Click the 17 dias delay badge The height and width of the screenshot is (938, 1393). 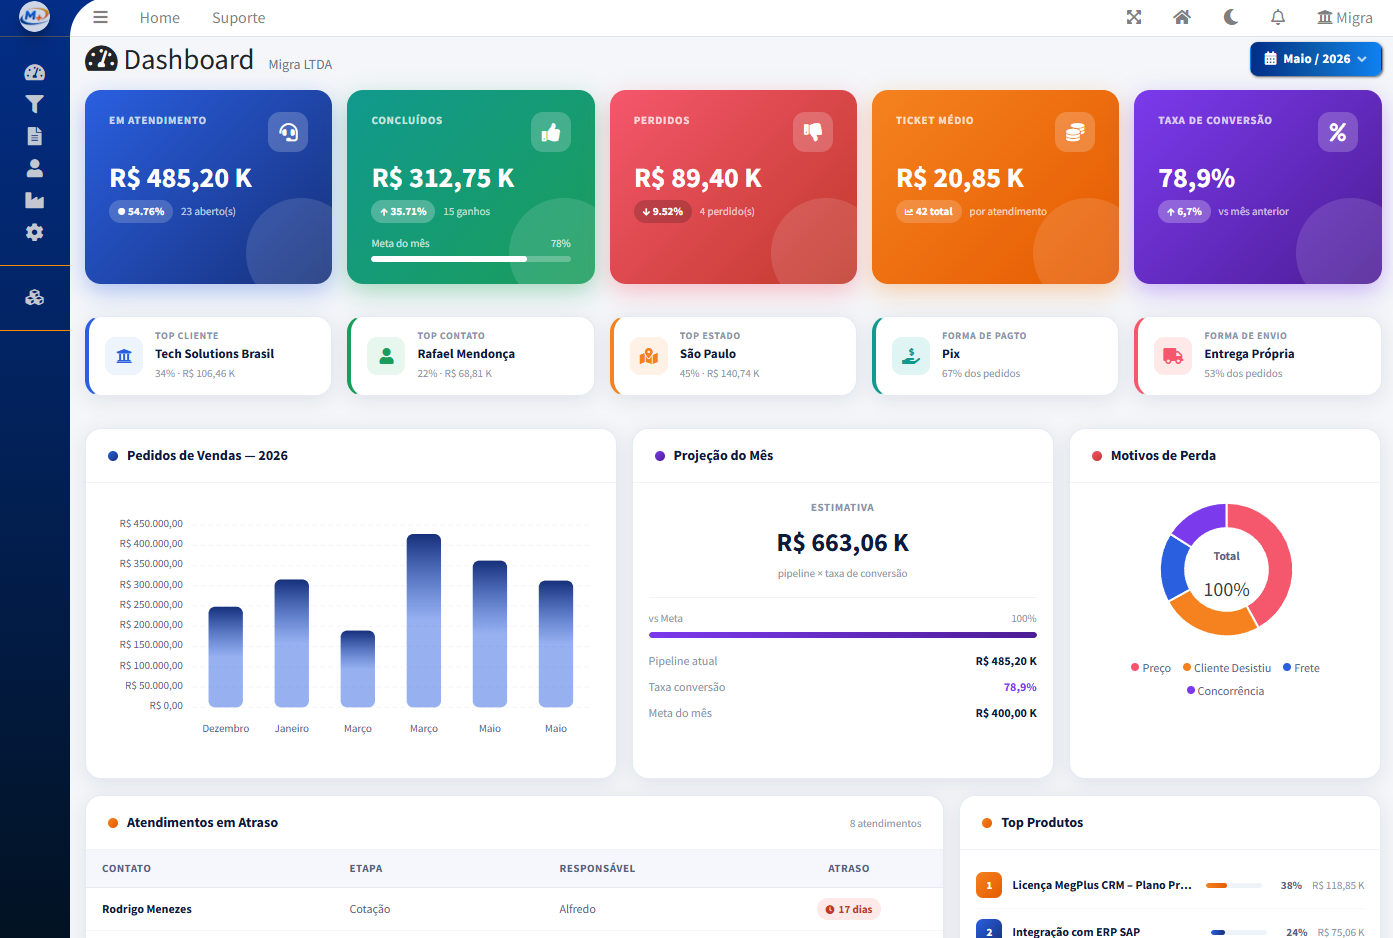click(x=849, y=909)
